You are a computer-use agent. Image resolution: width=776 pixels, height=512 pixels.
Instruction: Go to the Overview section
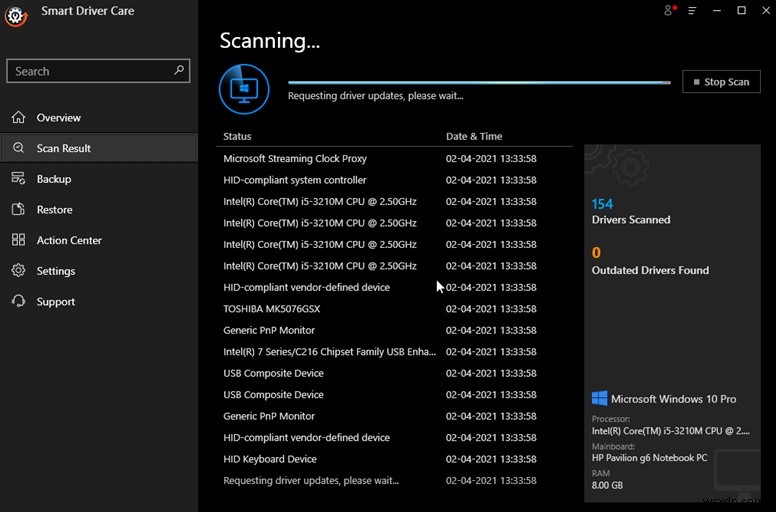59,118
